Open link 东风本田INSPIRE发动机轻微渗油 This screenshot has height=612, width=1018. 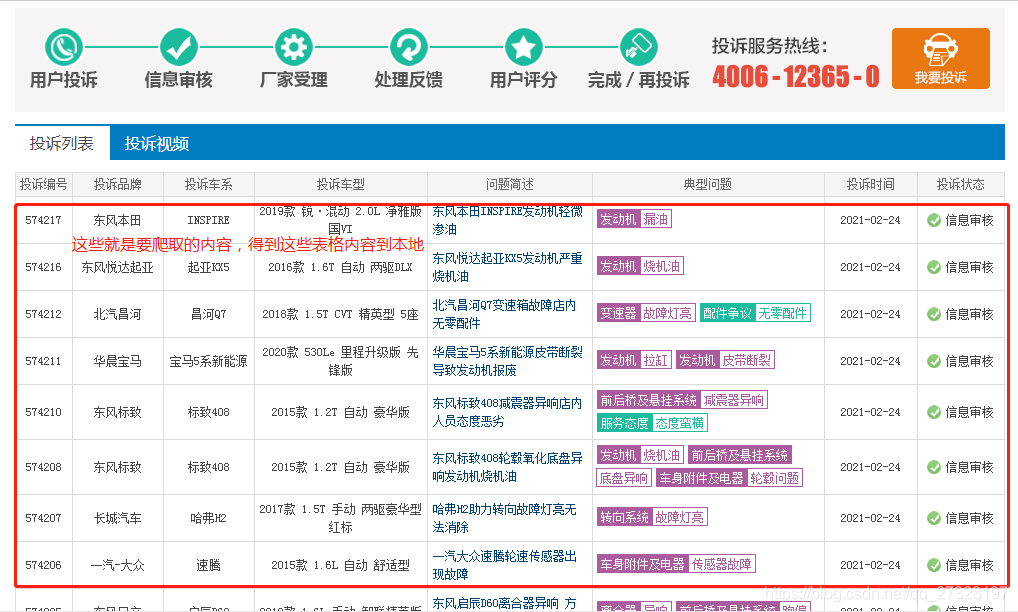coord(508,220)
